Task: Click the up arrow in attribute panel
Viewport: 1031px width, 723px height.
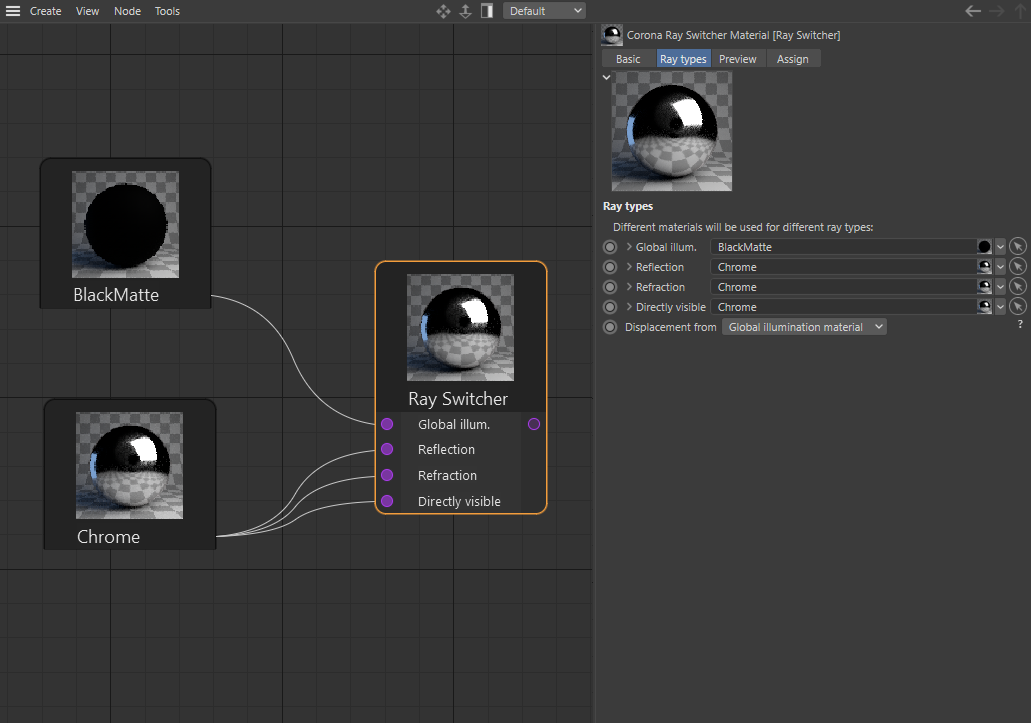Action: (1020, 11)
